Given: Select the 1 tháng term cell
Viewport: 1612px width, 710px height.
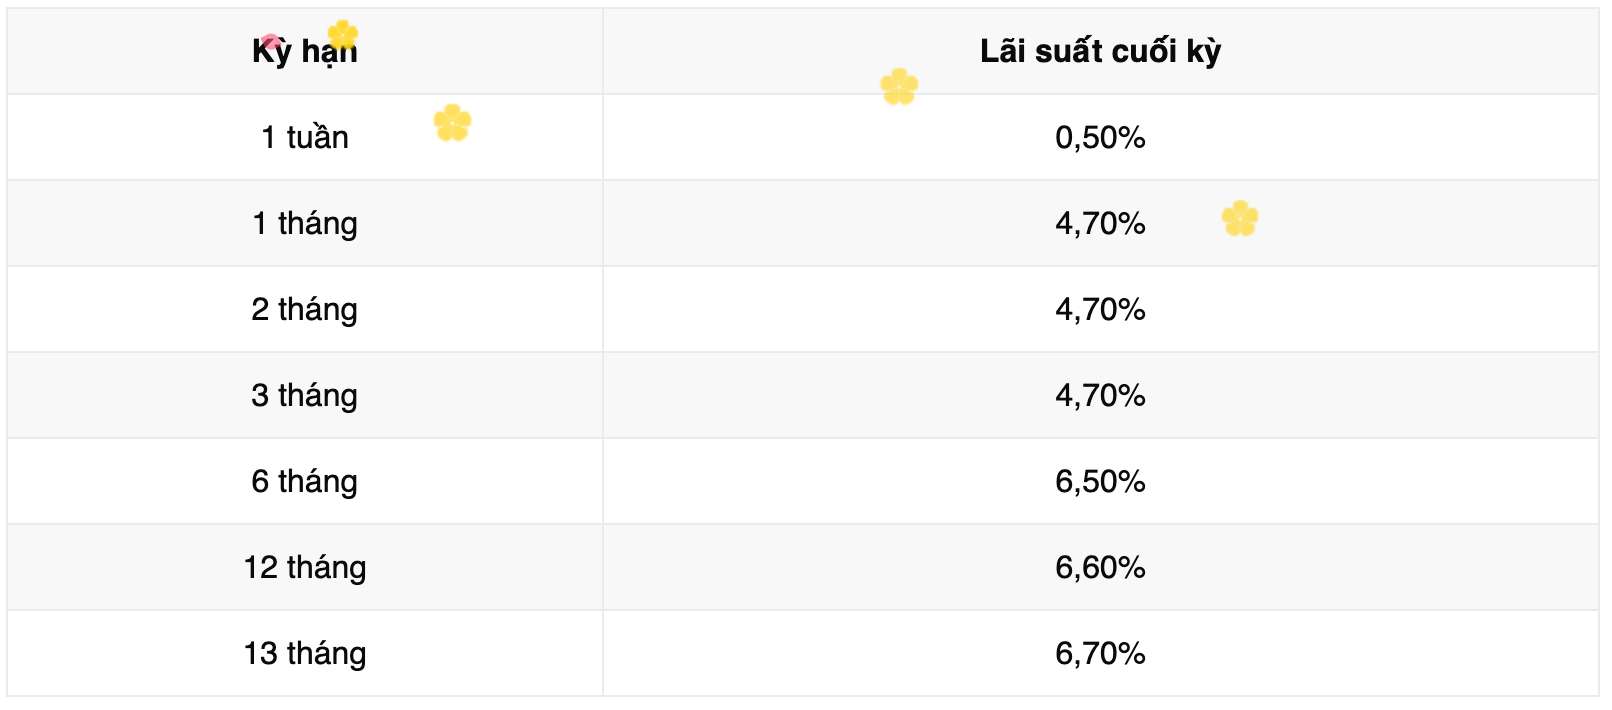Looking at the screenshot, I should pyautogui.click(x=304, y=223).
